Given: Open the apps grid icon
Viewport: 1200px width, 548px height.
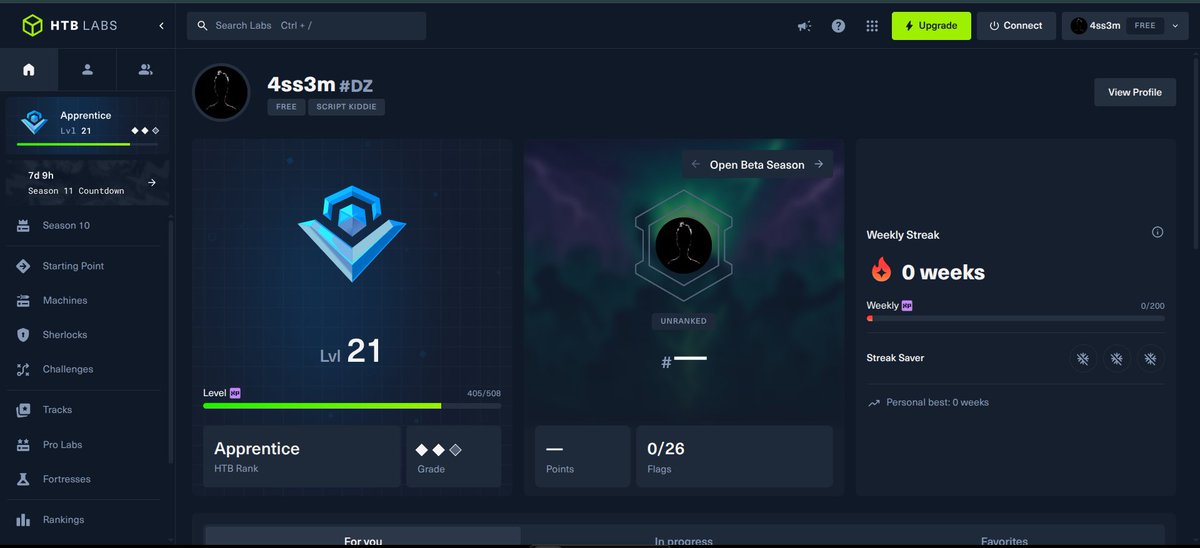Looking at the screenshot, I should [872, 26].
